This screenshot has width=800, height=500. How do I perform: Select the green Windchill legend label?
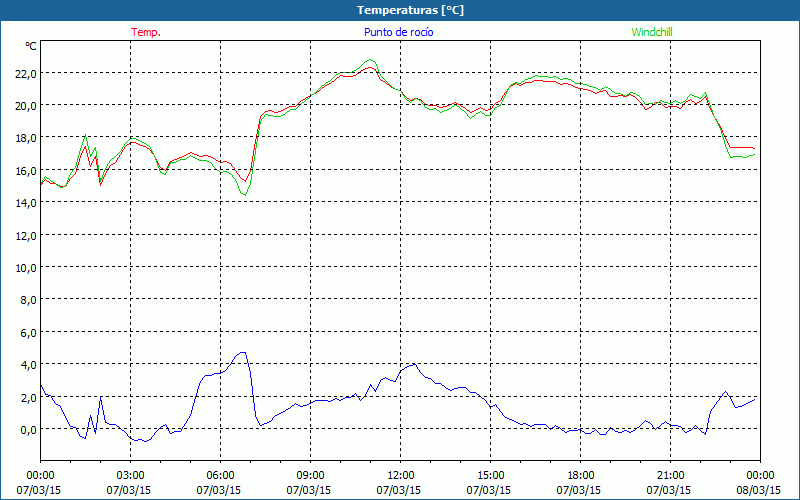[x=652, y=32]
